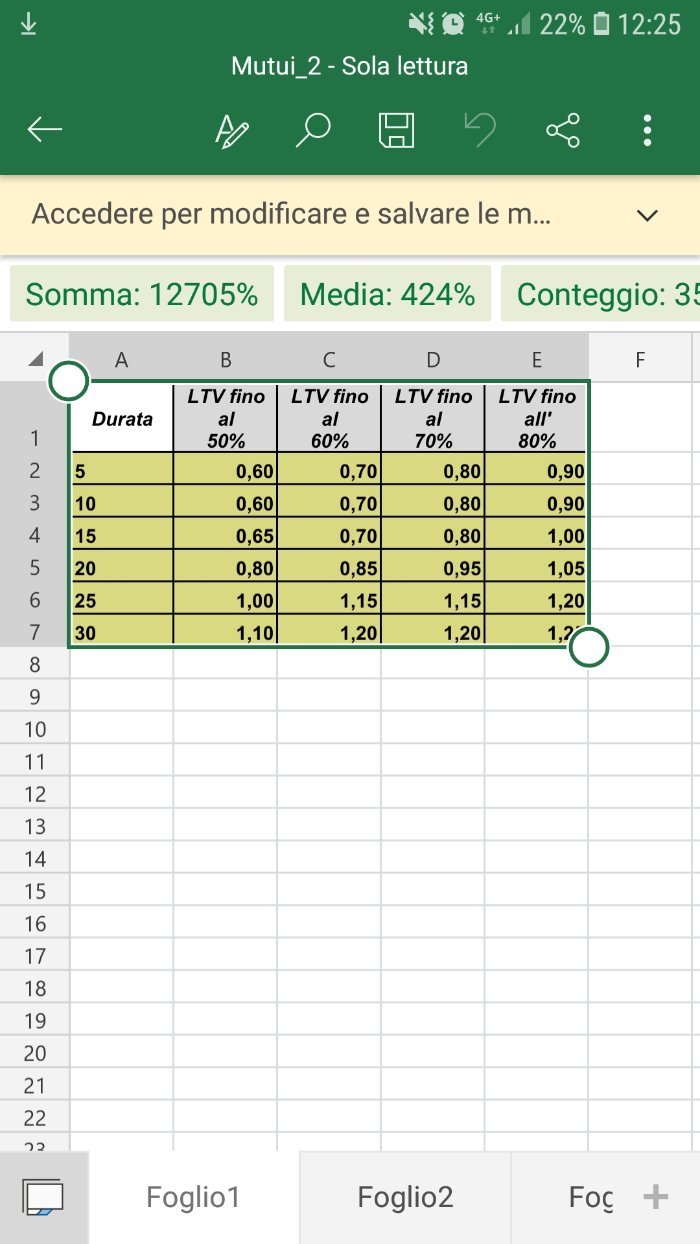Tap the save floppy disk icon
The image size is (700, 1244).
tap(396, 130)
